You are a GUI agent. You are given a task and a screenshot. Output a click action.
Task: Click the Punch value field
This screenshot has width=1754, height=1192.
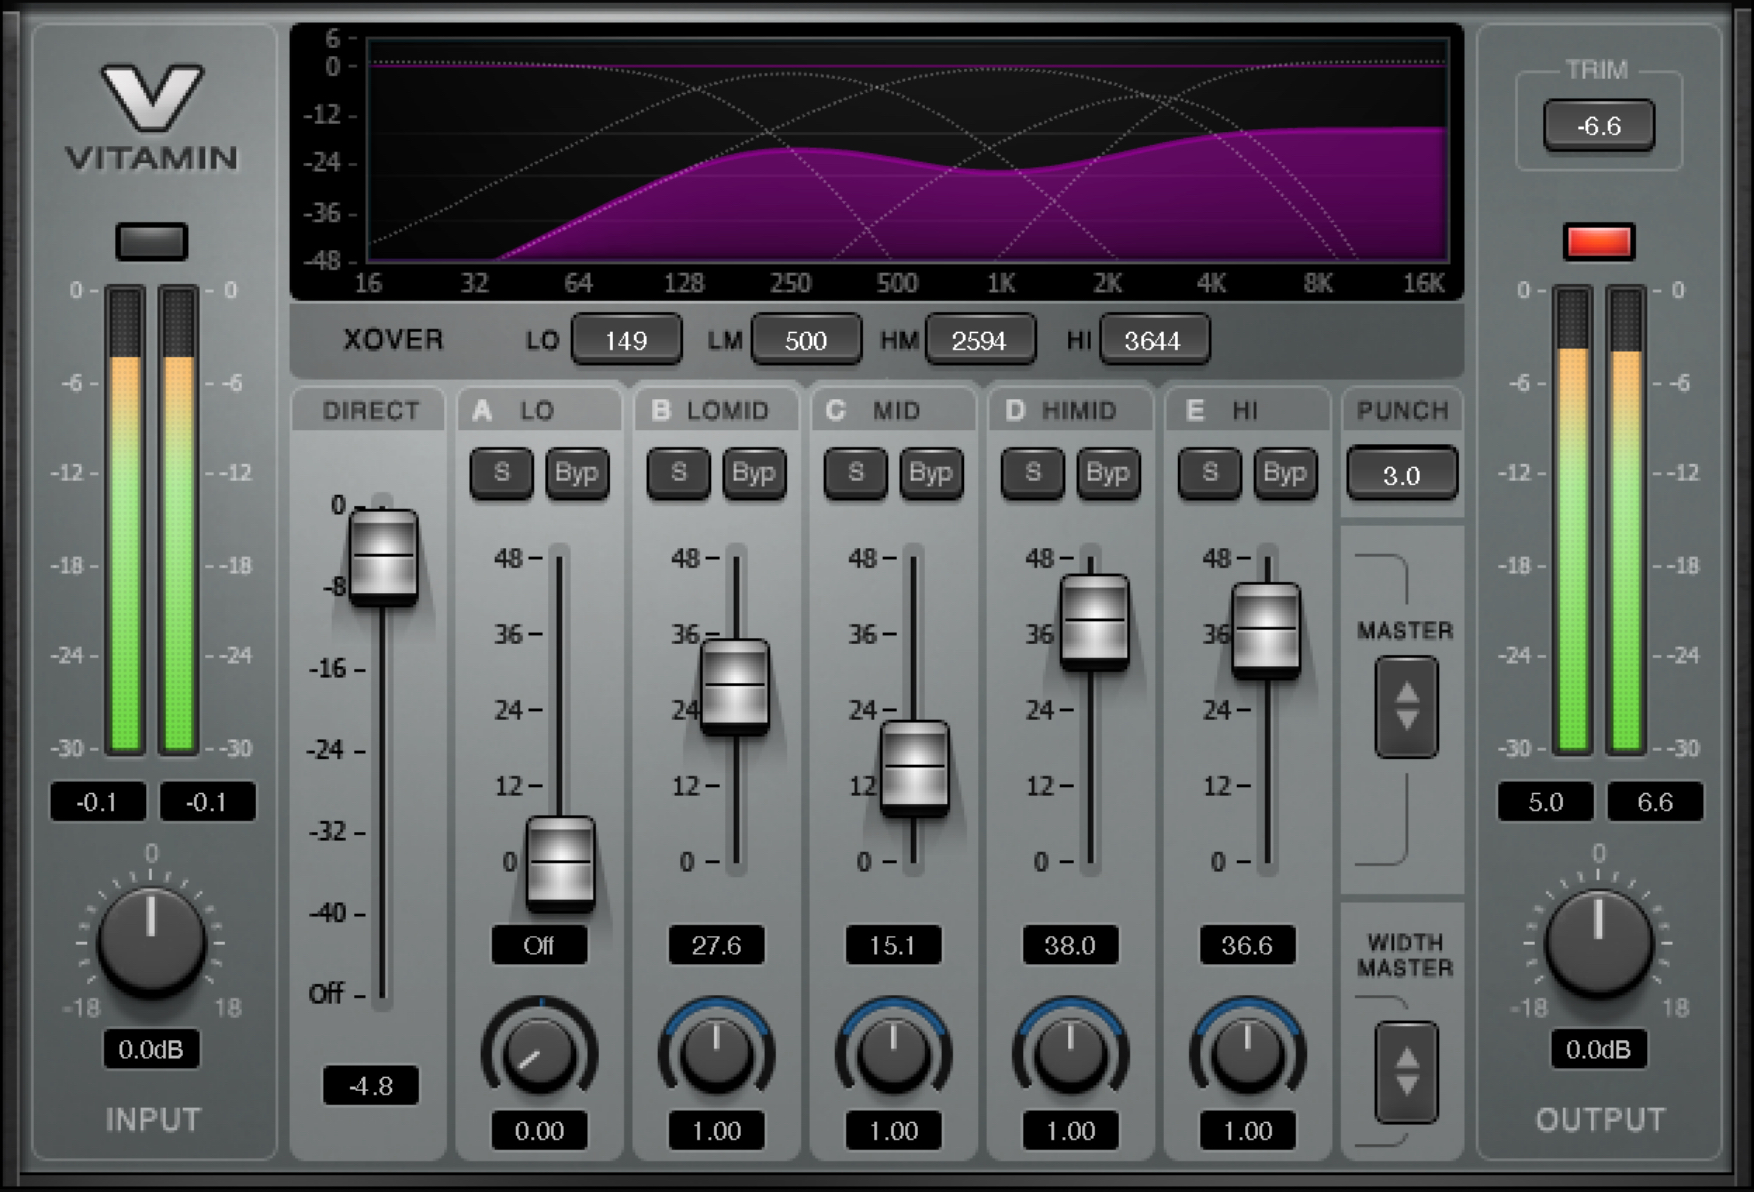(x=1401, y=475)
